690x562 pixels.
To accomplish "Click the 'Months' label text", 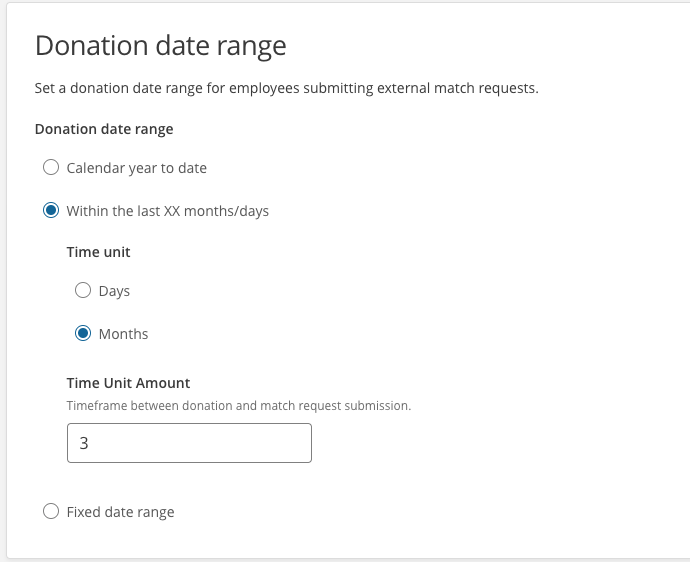I will pyautogui.click(x=124, y=334).
